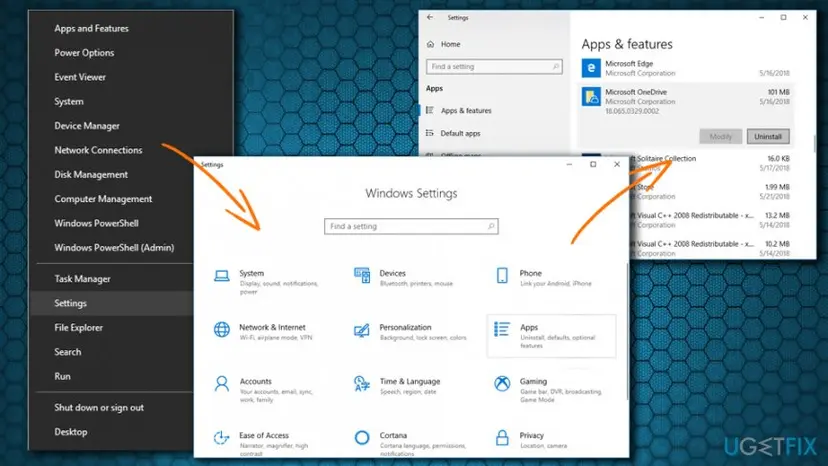Screen dimensions: 828x466
Task: Click the search magnifier in Apps settings sidebar
Action: 556,67
